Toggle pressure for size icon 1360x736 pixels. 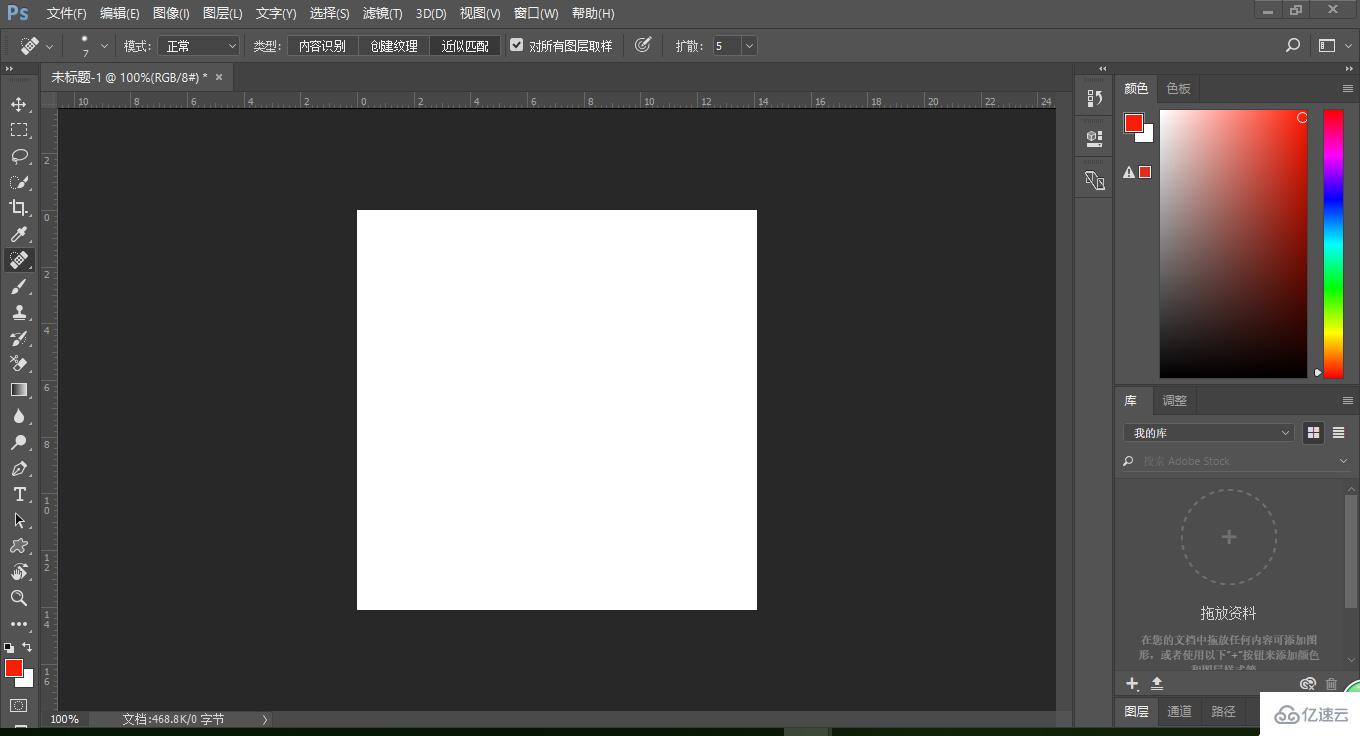coord(643,45)
